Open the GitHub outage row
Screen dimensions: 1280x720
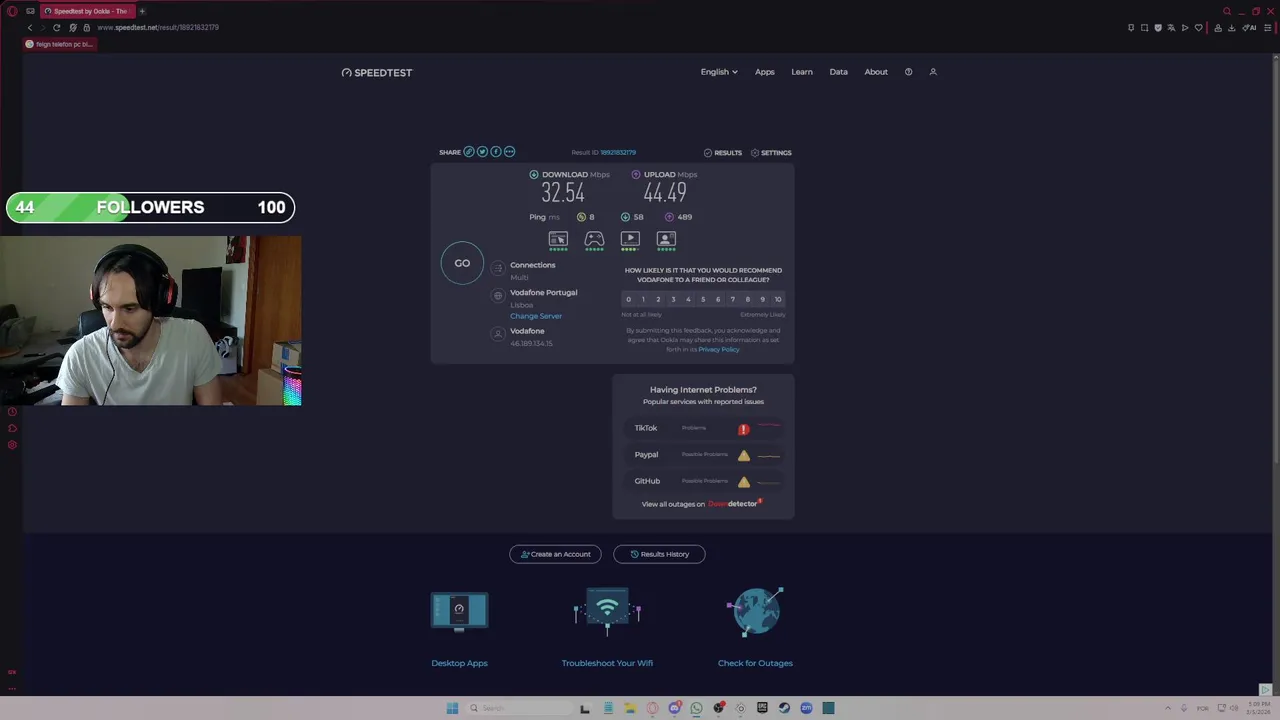(703, 481)
